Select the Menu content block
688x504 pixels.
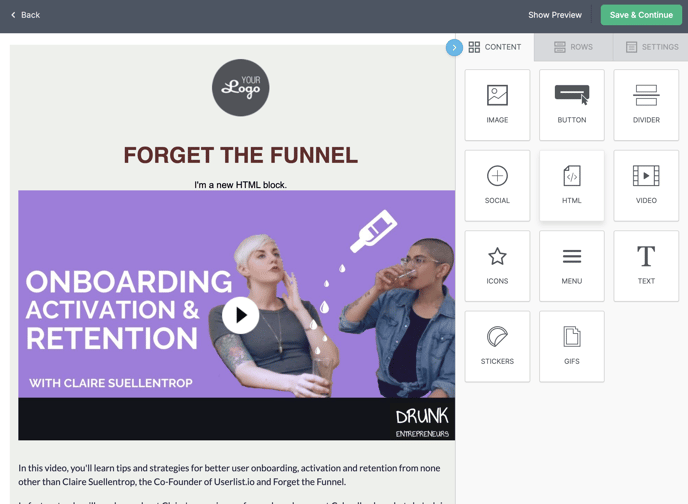[572, 266]
